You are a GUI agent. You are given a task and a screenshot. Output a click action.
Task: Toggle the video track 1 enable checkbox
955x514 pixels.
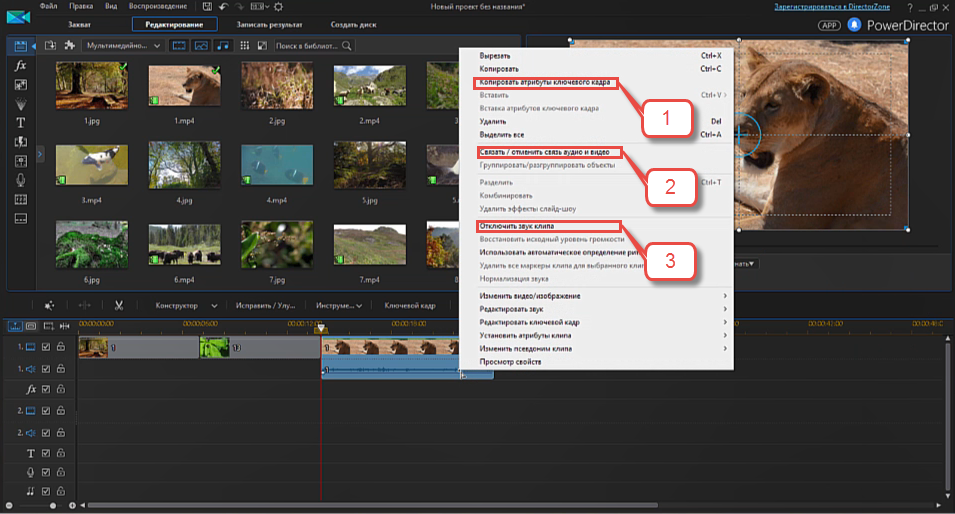(x=46, y=347)
